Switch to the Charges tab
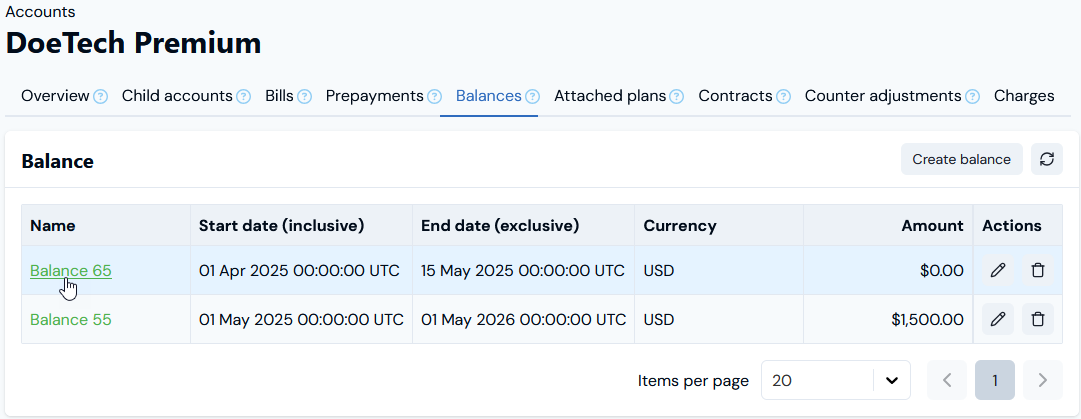This screenshot has height=419, width=1081. 1024,96
